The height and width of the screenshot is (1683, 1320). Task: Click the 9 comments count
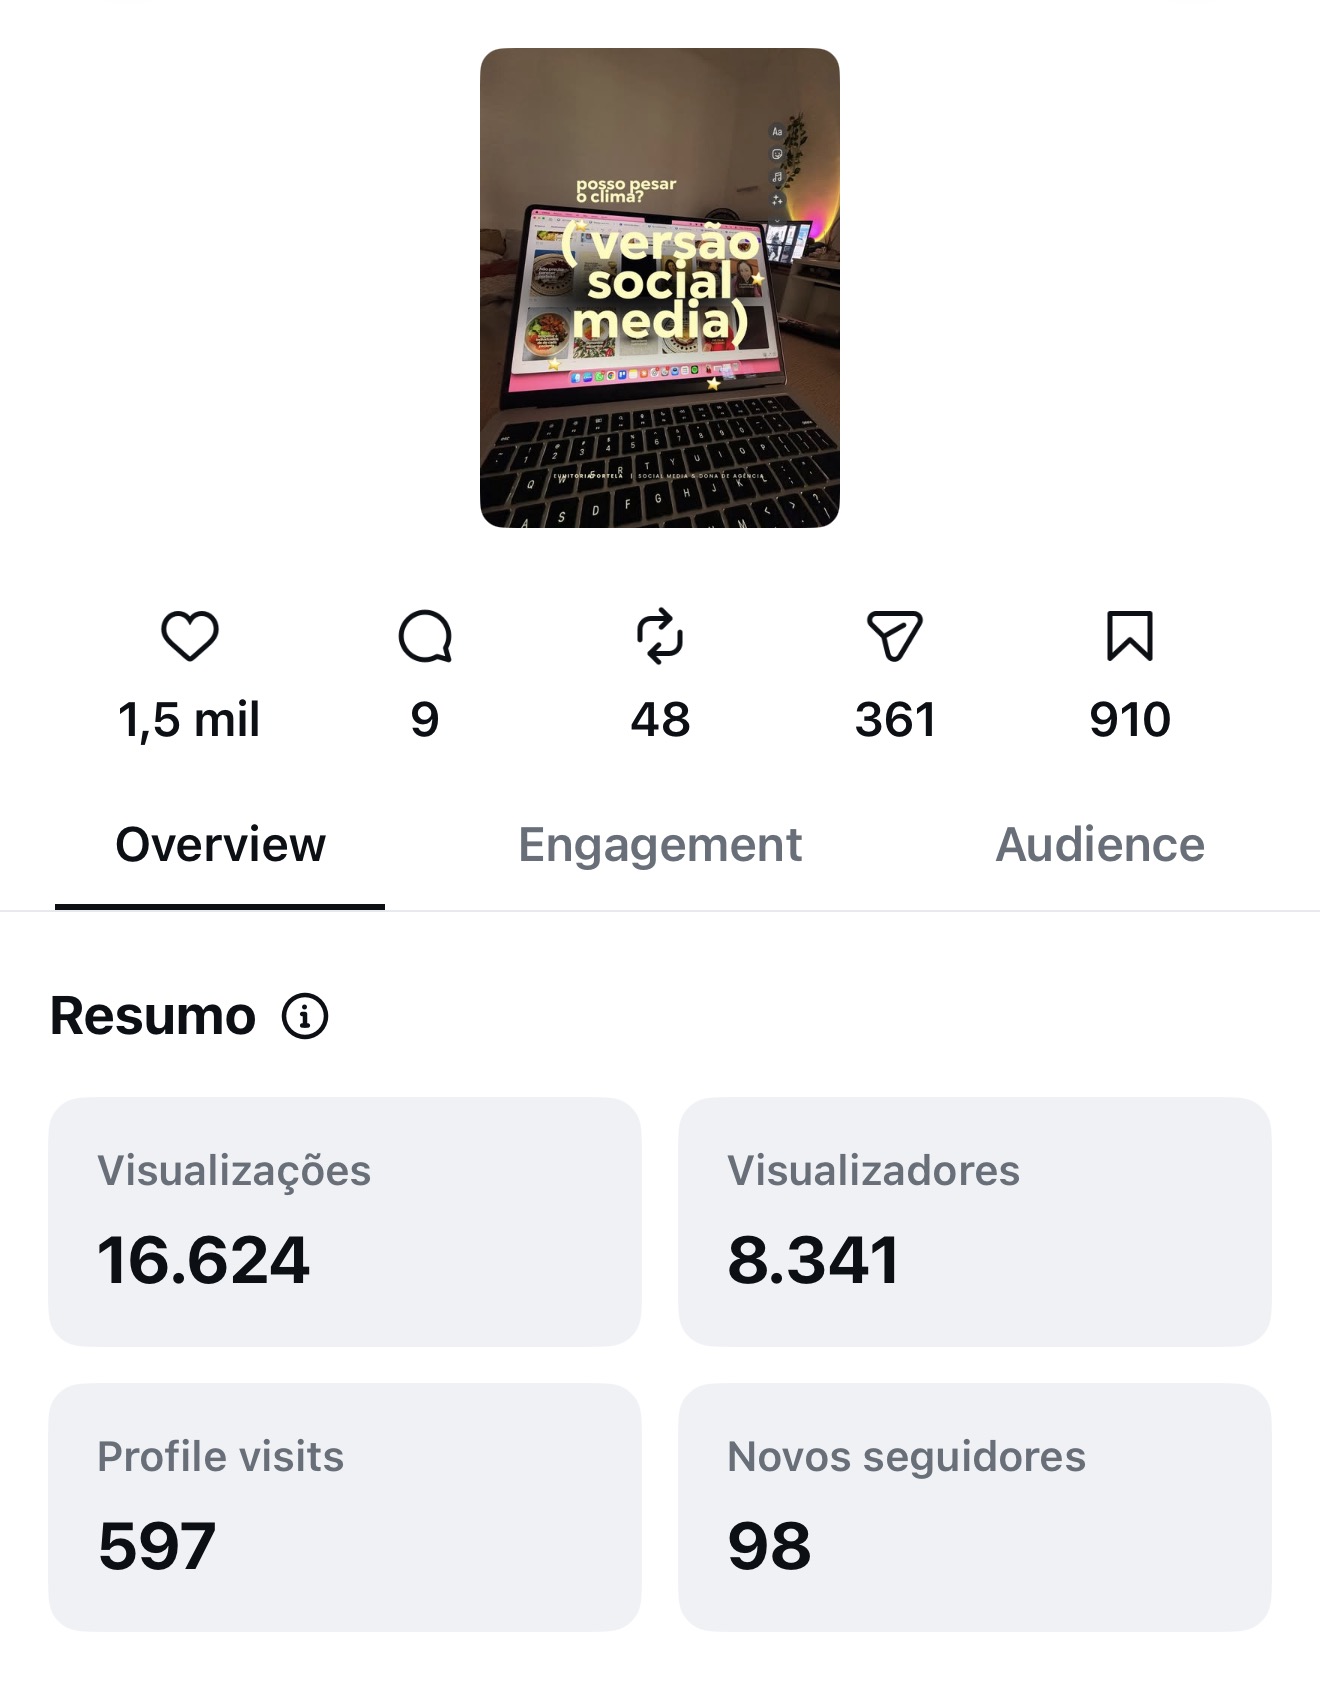[425, 720]
